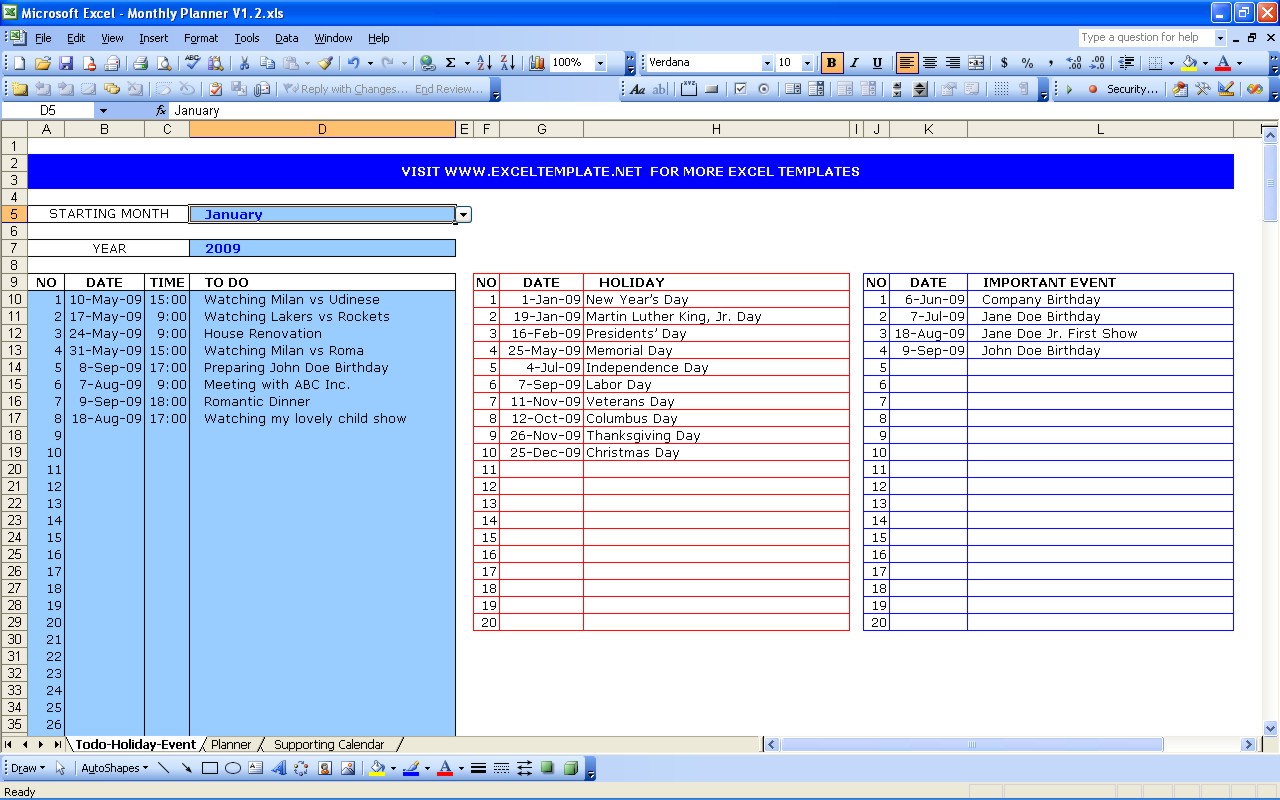Select the Arrow drawing tool
The height and width of the screenshot is (800, 1280).
(x=187, y=768)
